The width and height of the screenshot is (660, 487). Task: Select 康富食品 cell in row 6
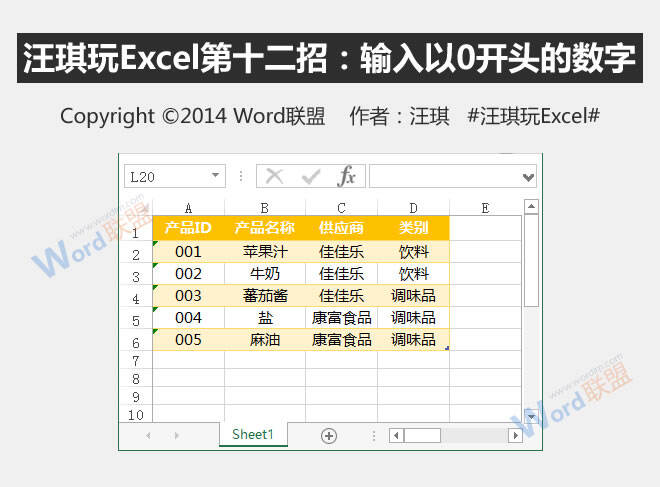(341, 340)
